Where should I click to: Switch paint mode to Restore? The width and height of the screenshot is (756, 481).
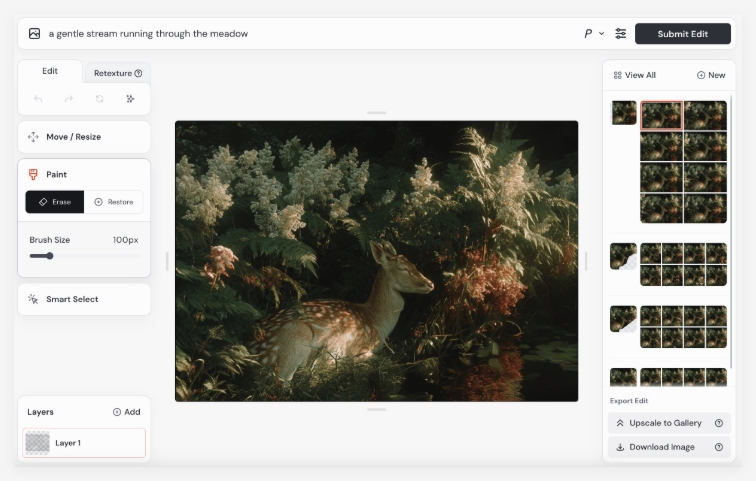113,202
